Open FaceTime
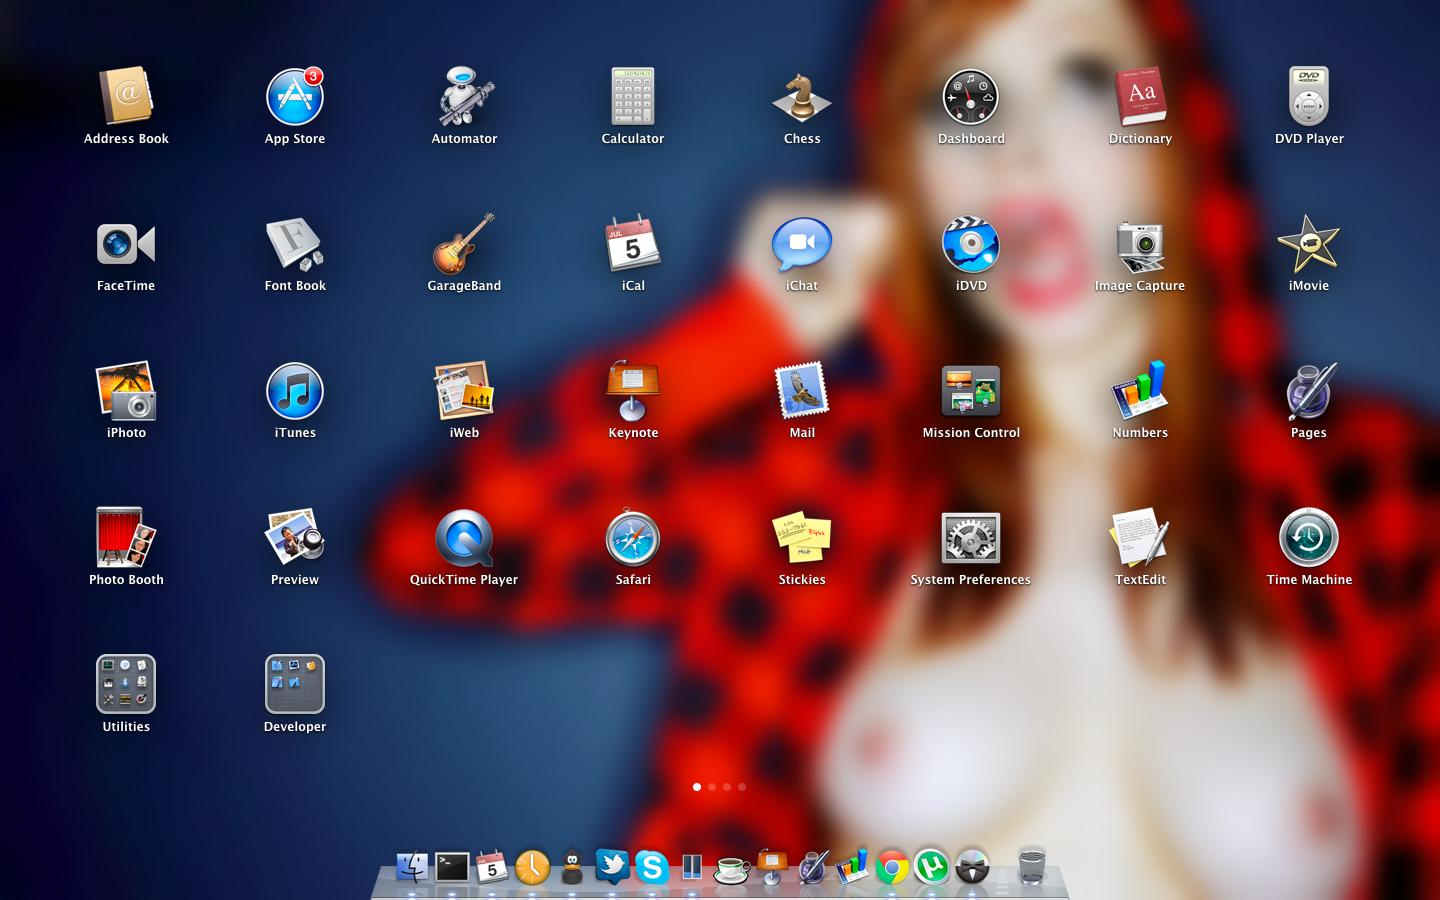The image size is (1440, 900). point(126,244)
